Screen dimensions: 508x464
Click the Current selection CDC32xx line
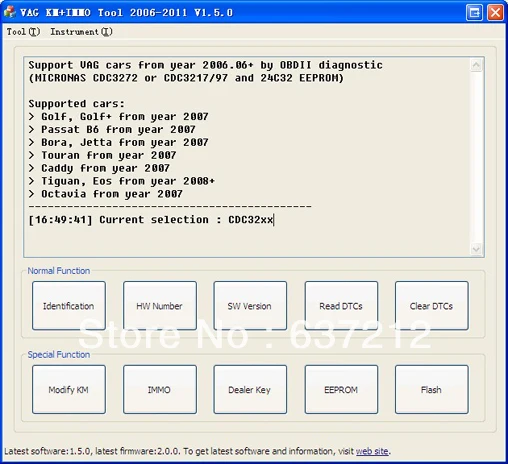[x=151, y=220]
